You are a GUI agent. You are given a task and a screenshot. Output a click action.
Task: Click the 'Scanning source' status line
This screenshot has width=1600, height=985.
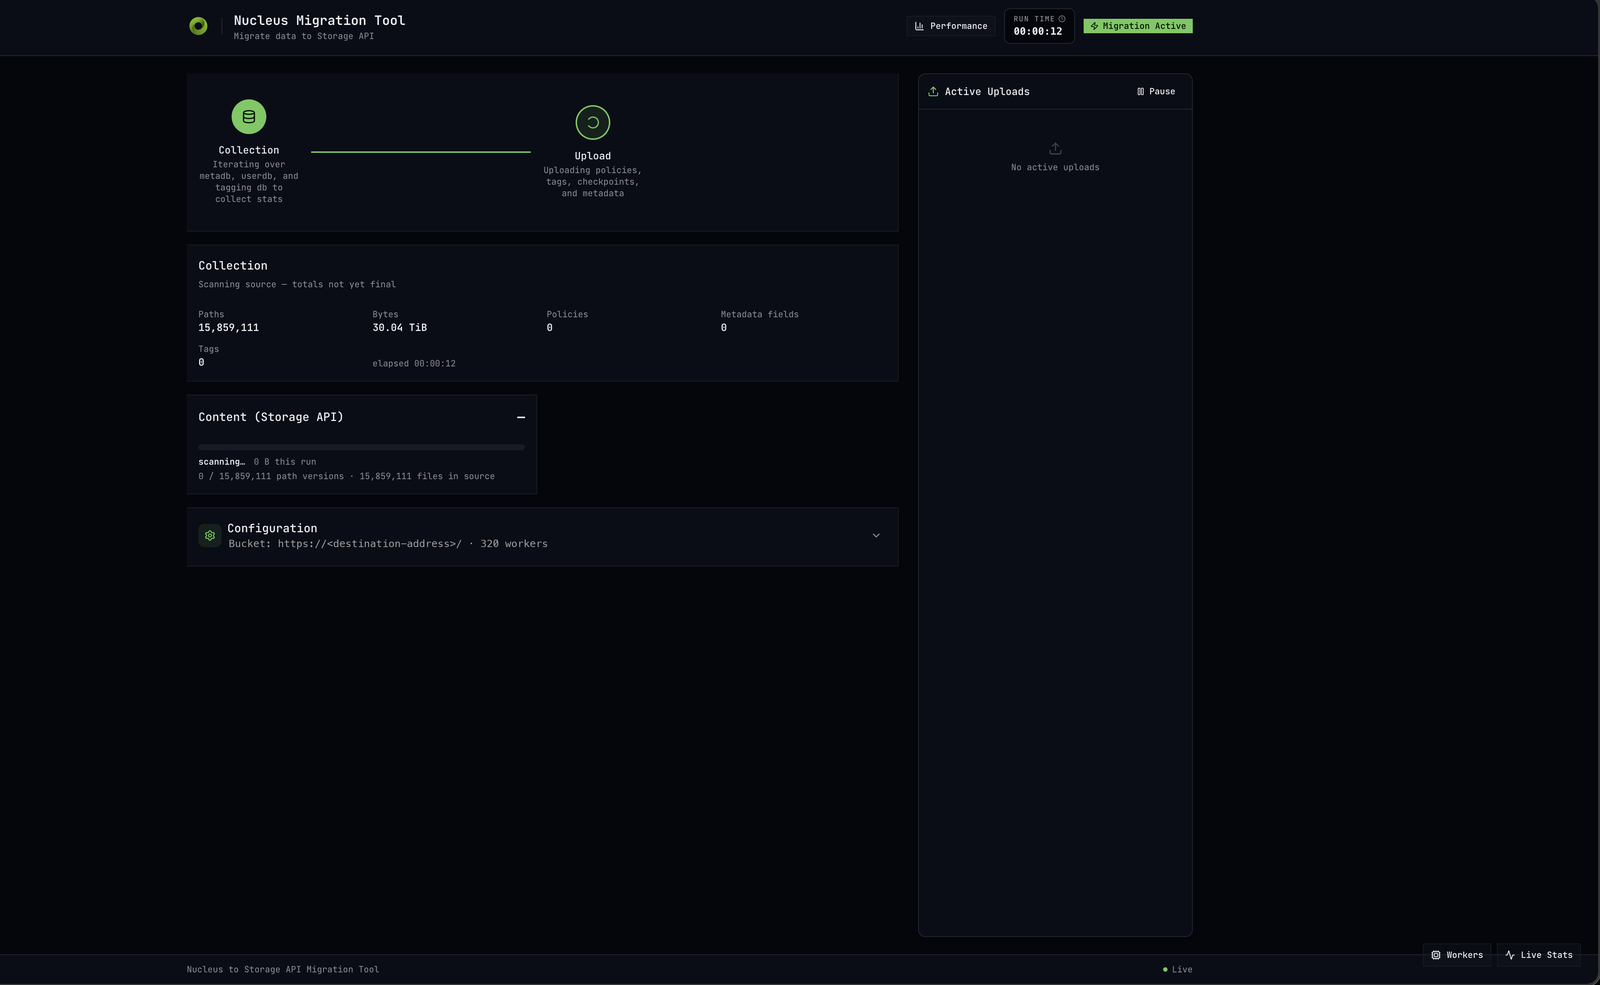(297, 284)
